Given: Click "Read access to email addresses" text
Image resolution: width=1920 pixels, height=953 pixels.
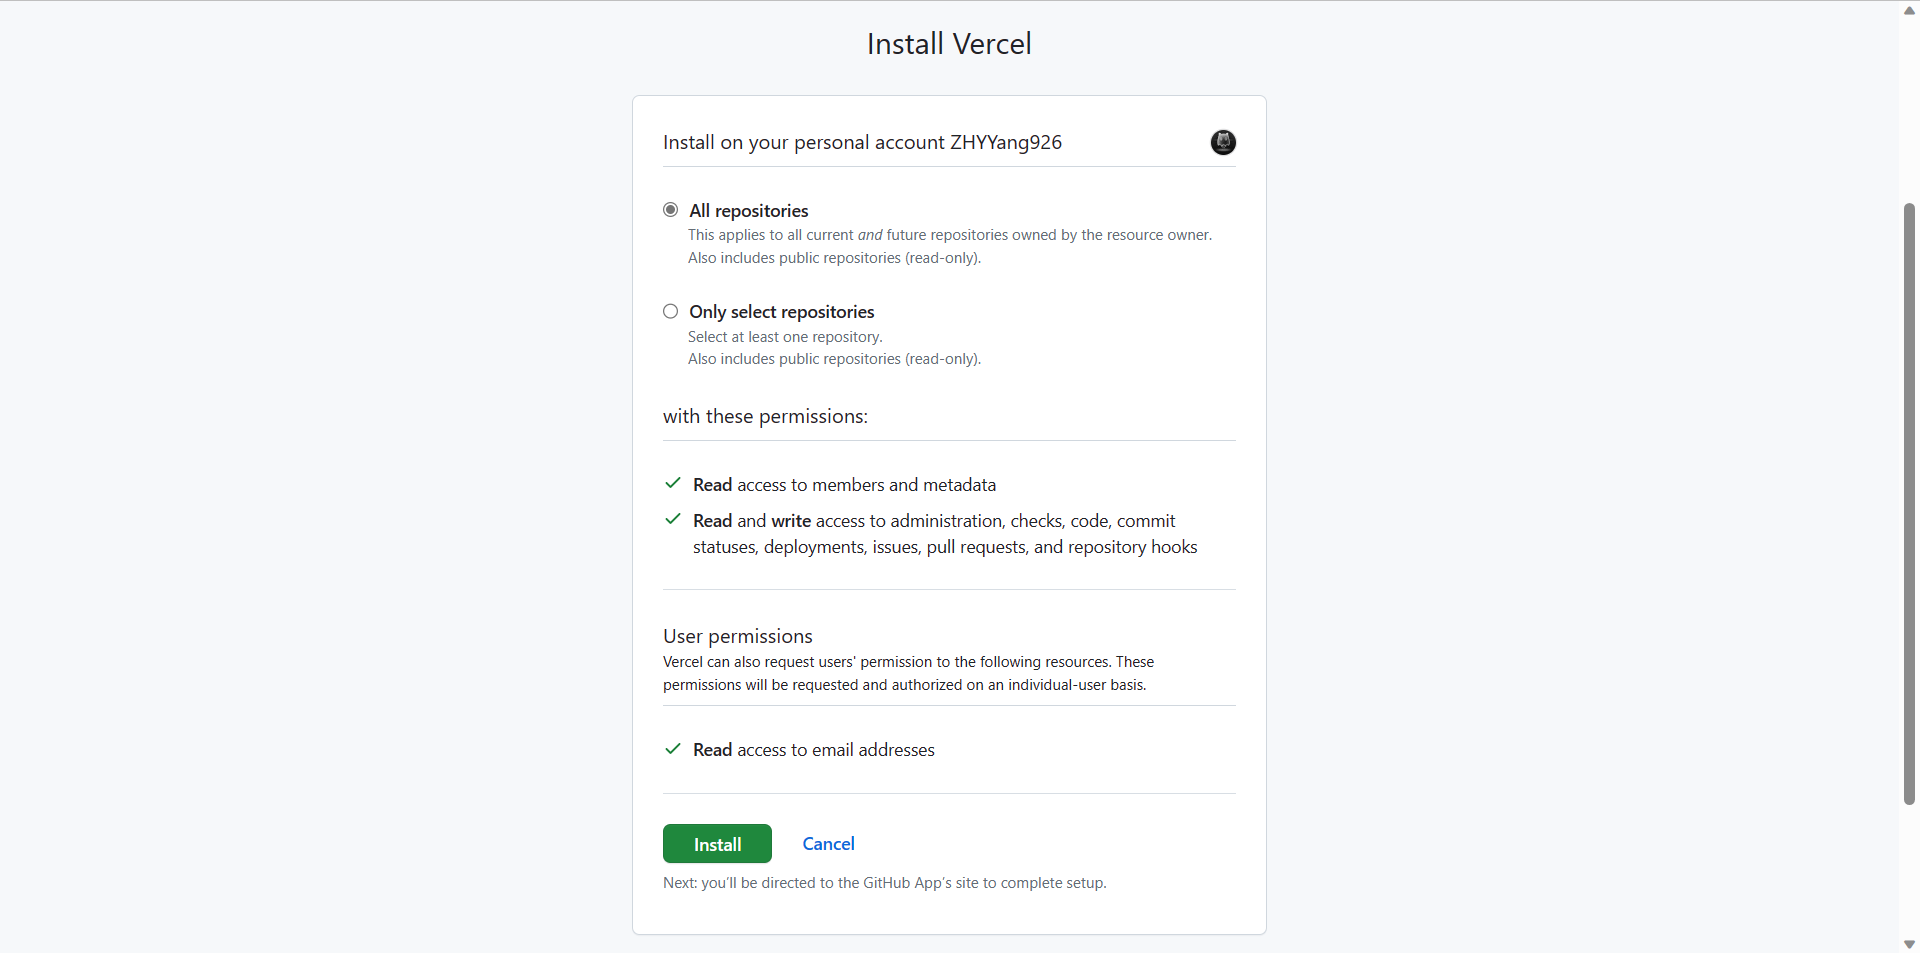Looking at the screenshot, I should coord(814,750).
